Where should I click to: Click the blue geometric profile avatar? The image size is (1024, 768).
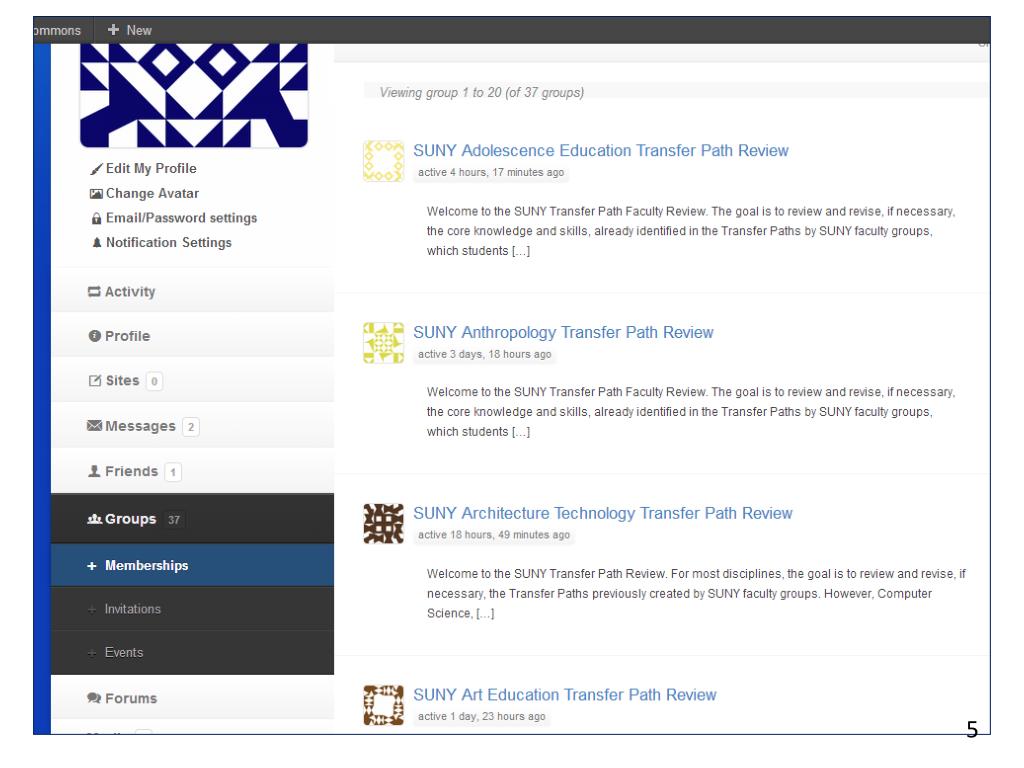pyautogui.click(x=194, y=95)
